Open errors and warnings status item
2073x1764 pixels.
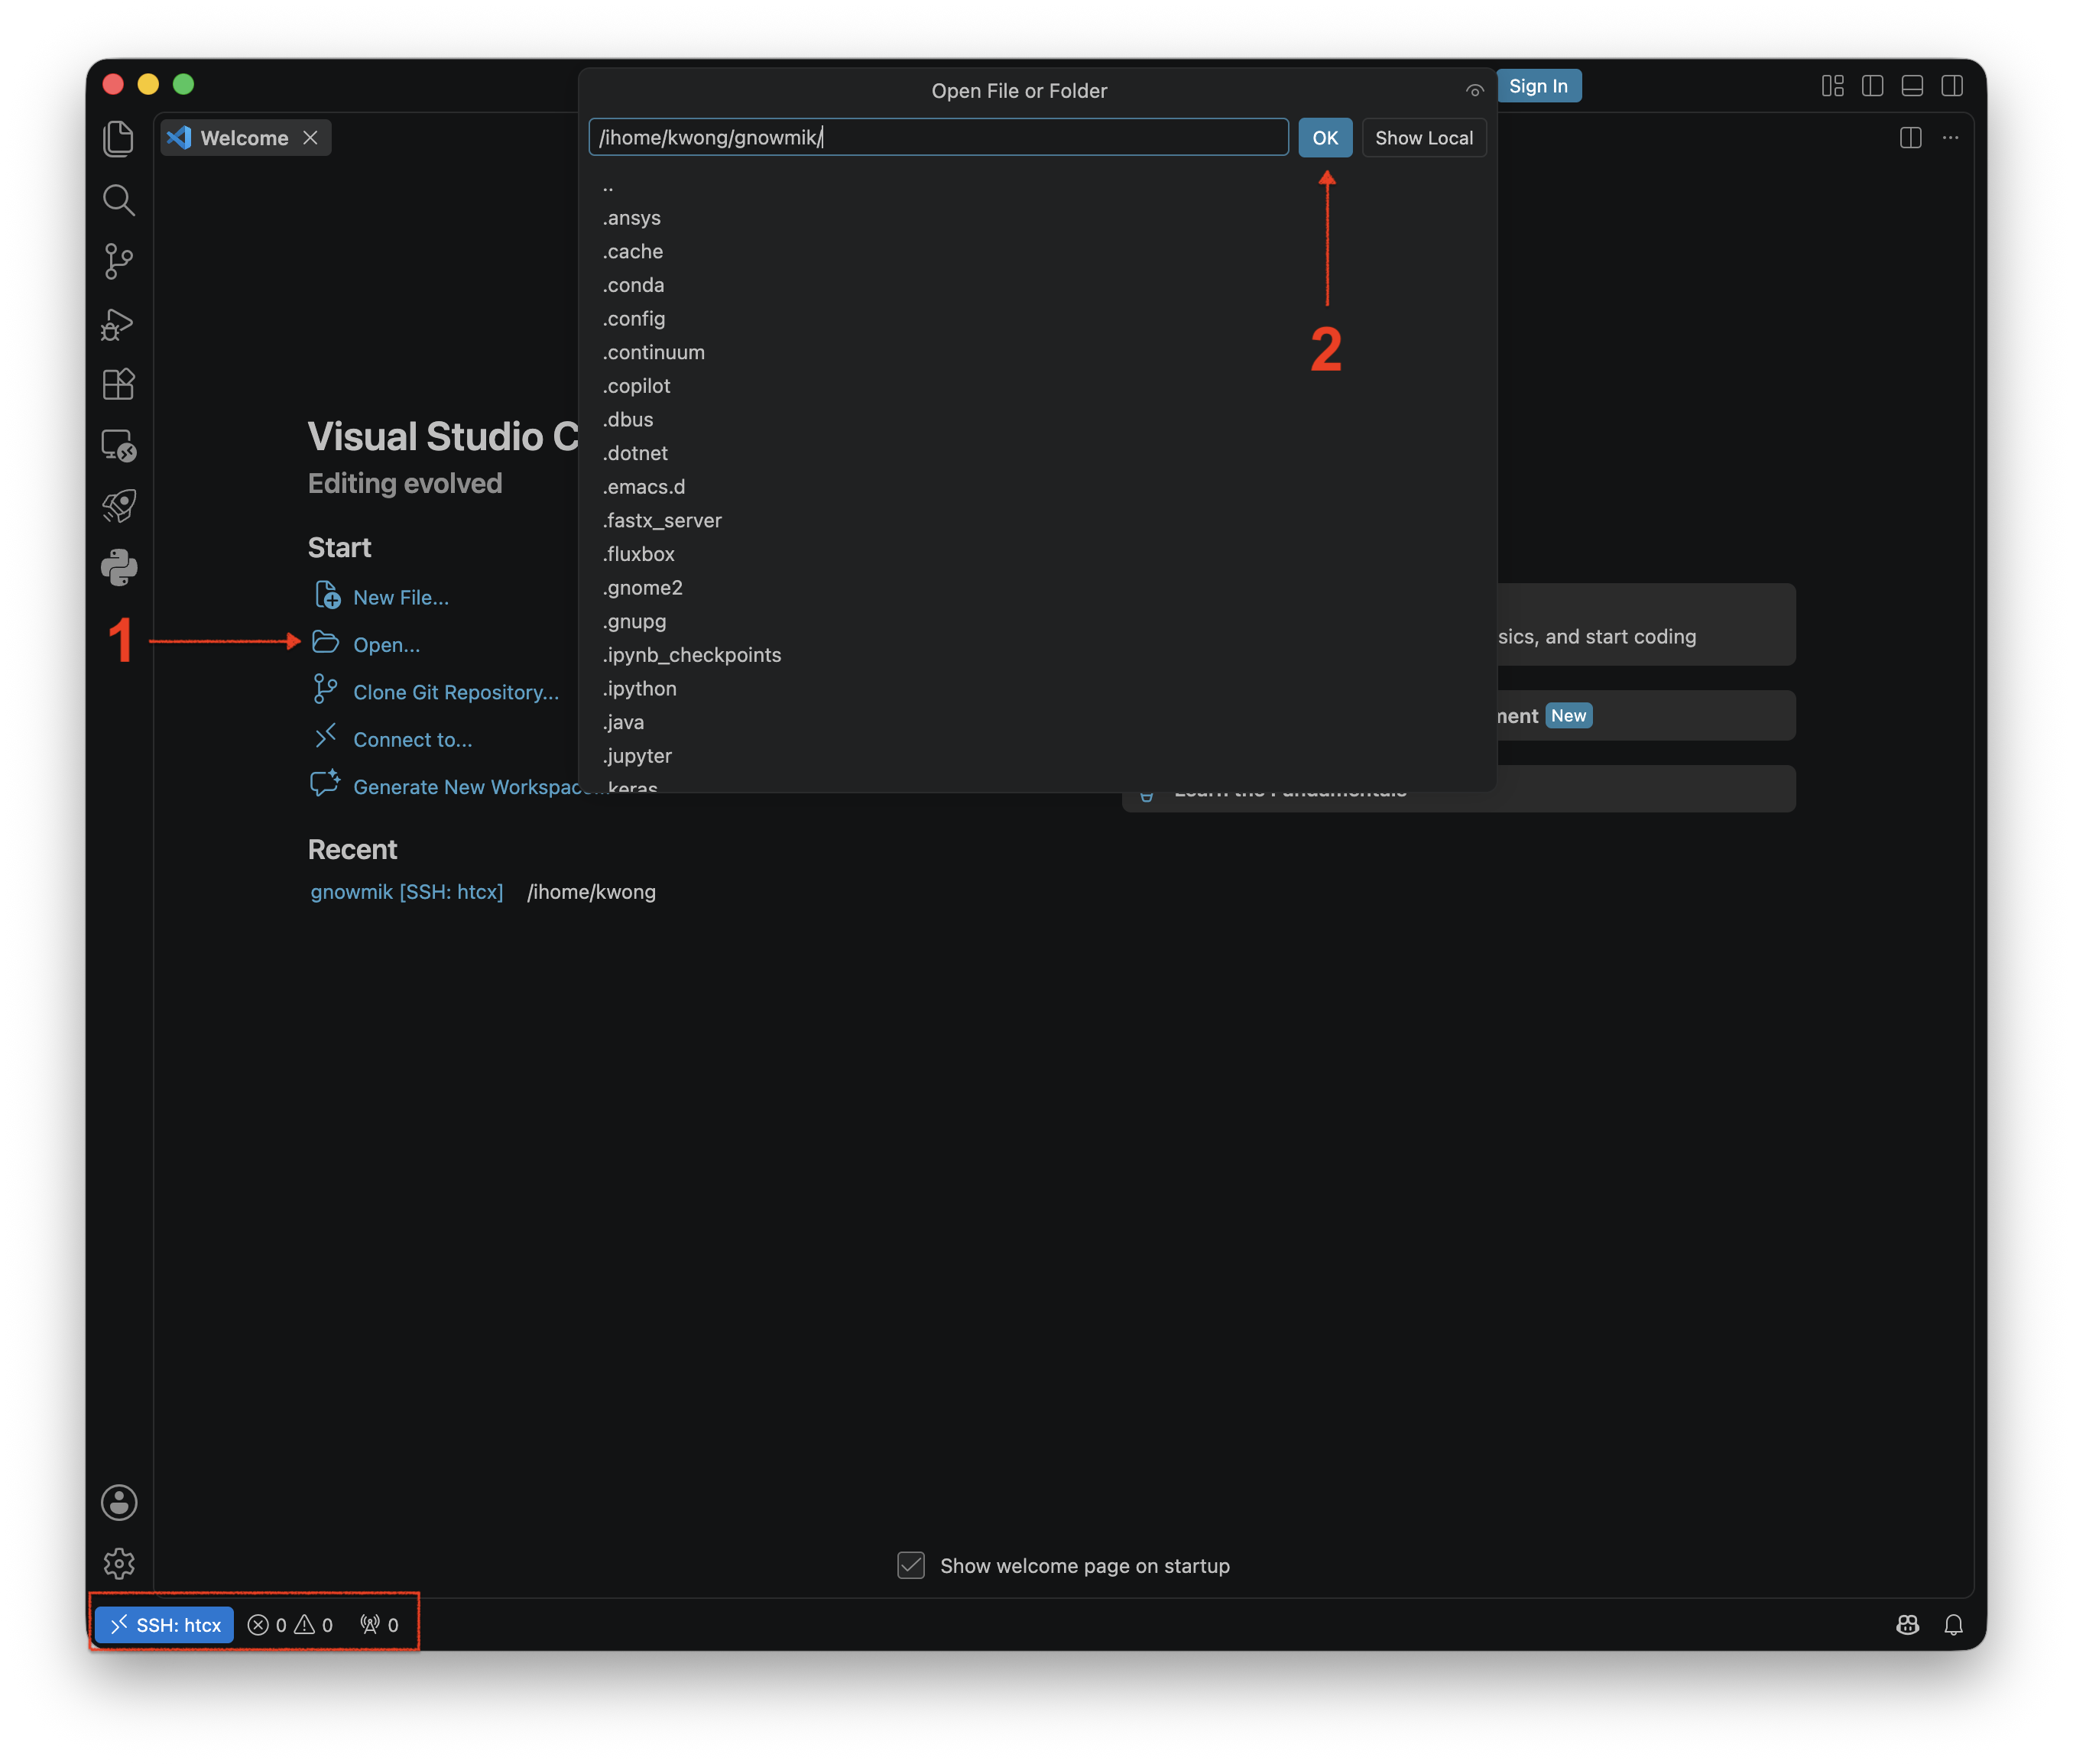click(x=290, y=1625)
